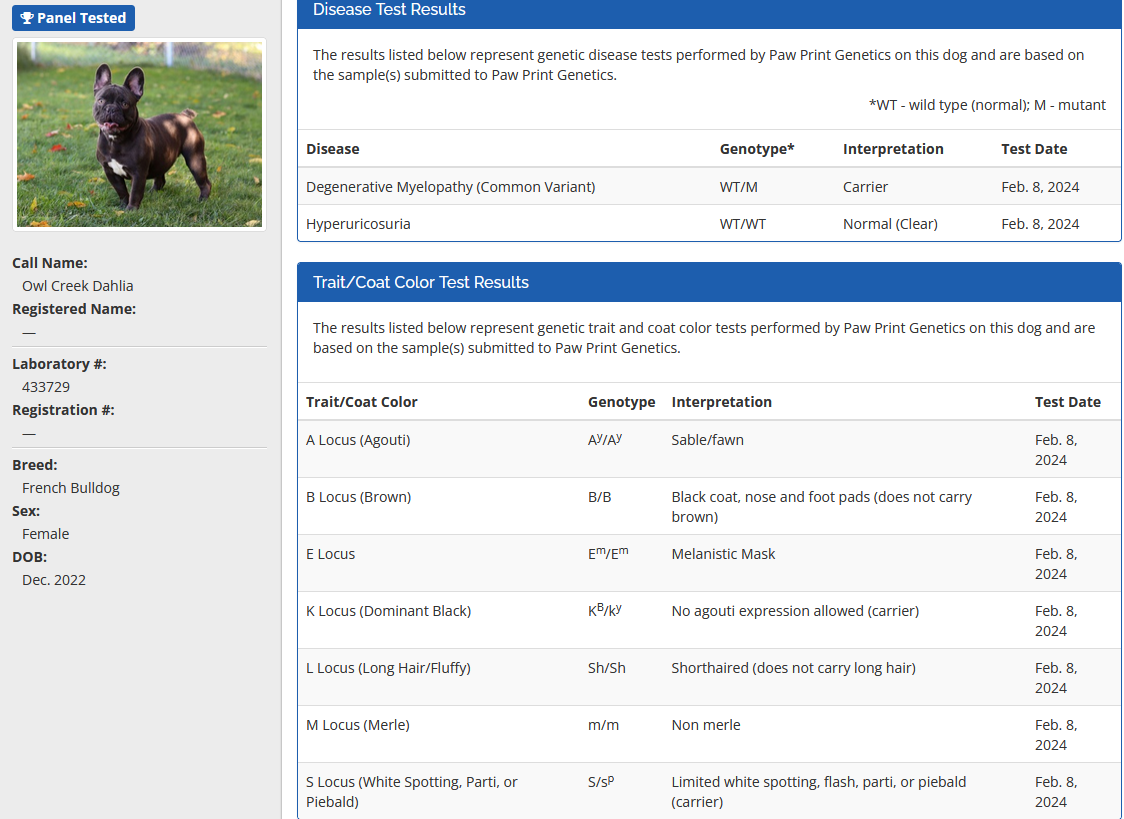Click L Locus (Long Hair/Fluffy) trait name
Screen dimensions: 1124x819
[x=388, y=668]
